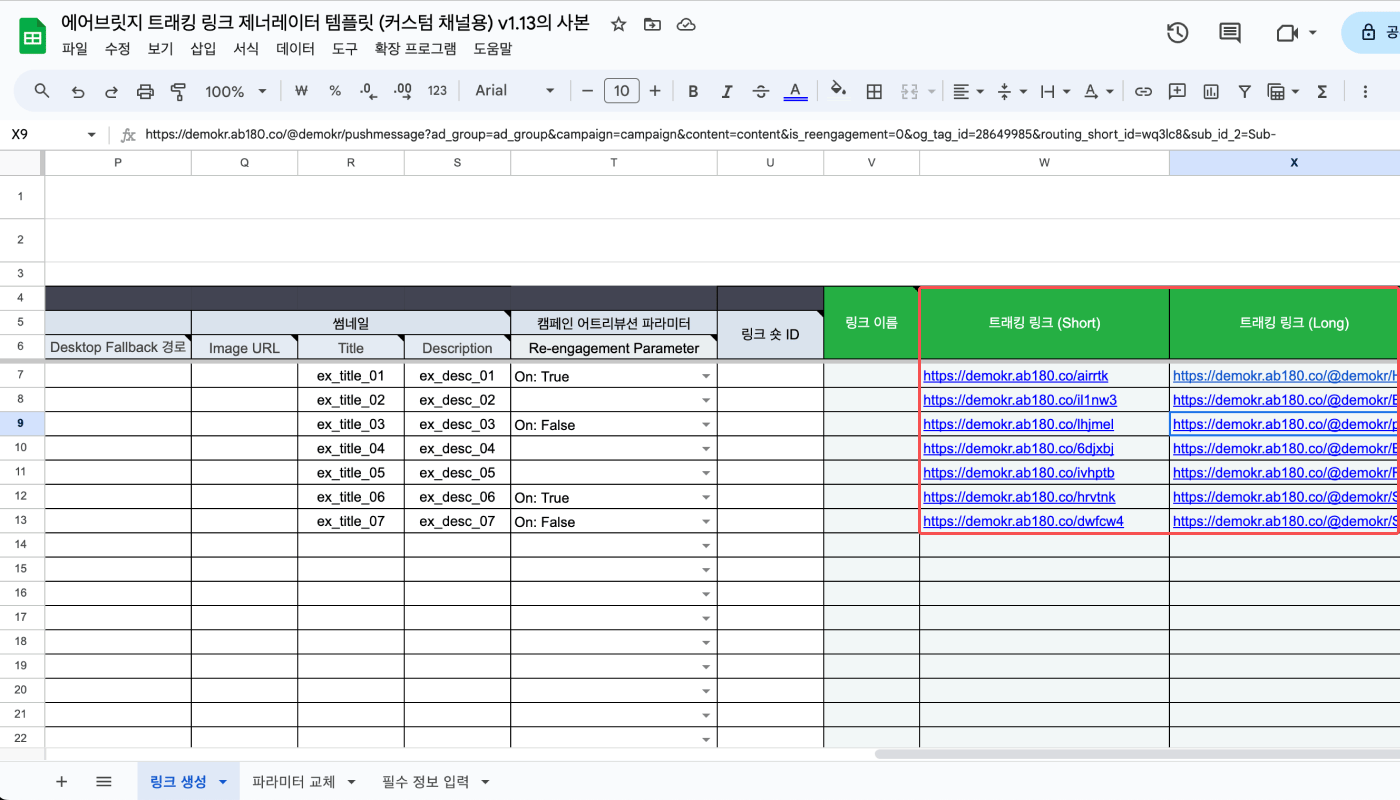The width and height of the screenshot is (1400, 800).
Task: Open the text color picker
Action: tap(795, 91)
